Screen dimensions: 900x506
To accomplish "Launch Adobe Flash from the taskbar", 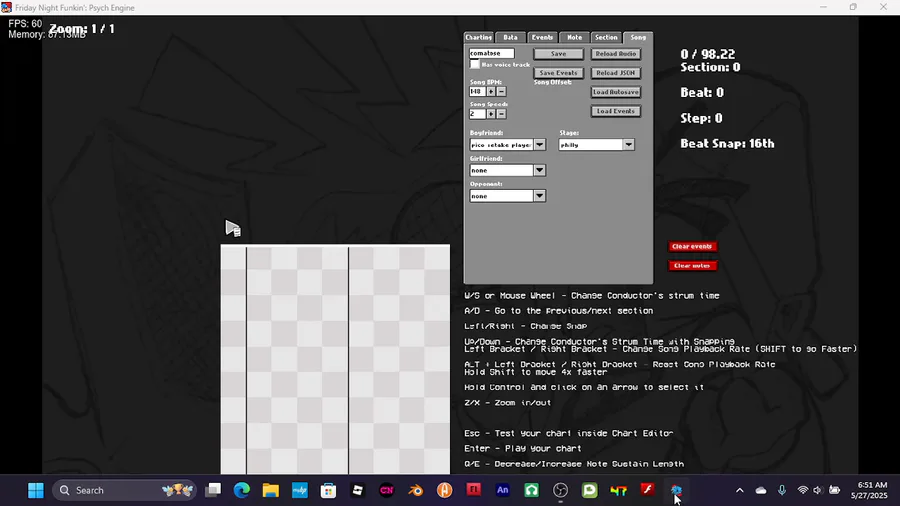I will pos(647,490).
